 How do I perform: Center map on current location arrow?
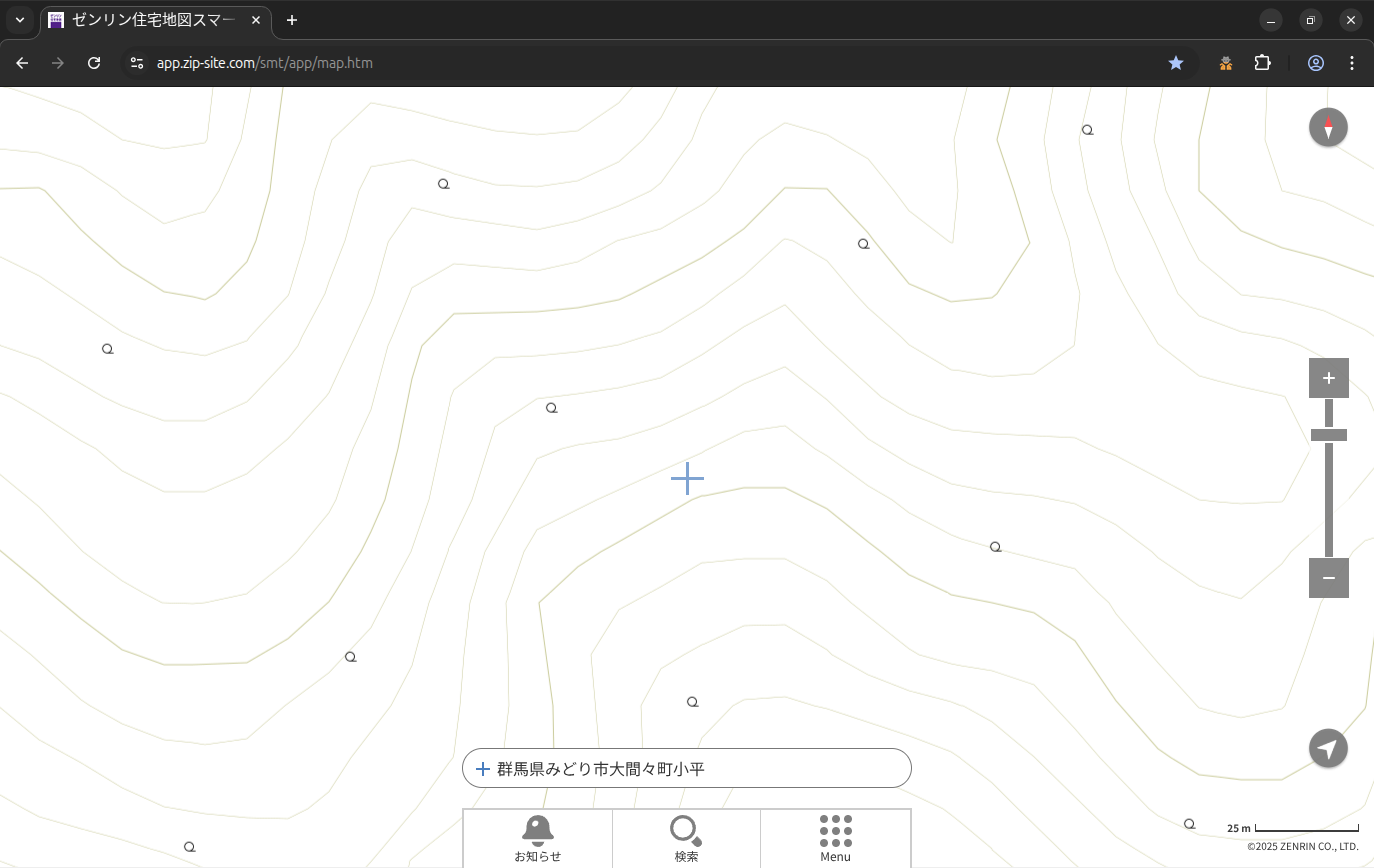[x=1328, y=749]
